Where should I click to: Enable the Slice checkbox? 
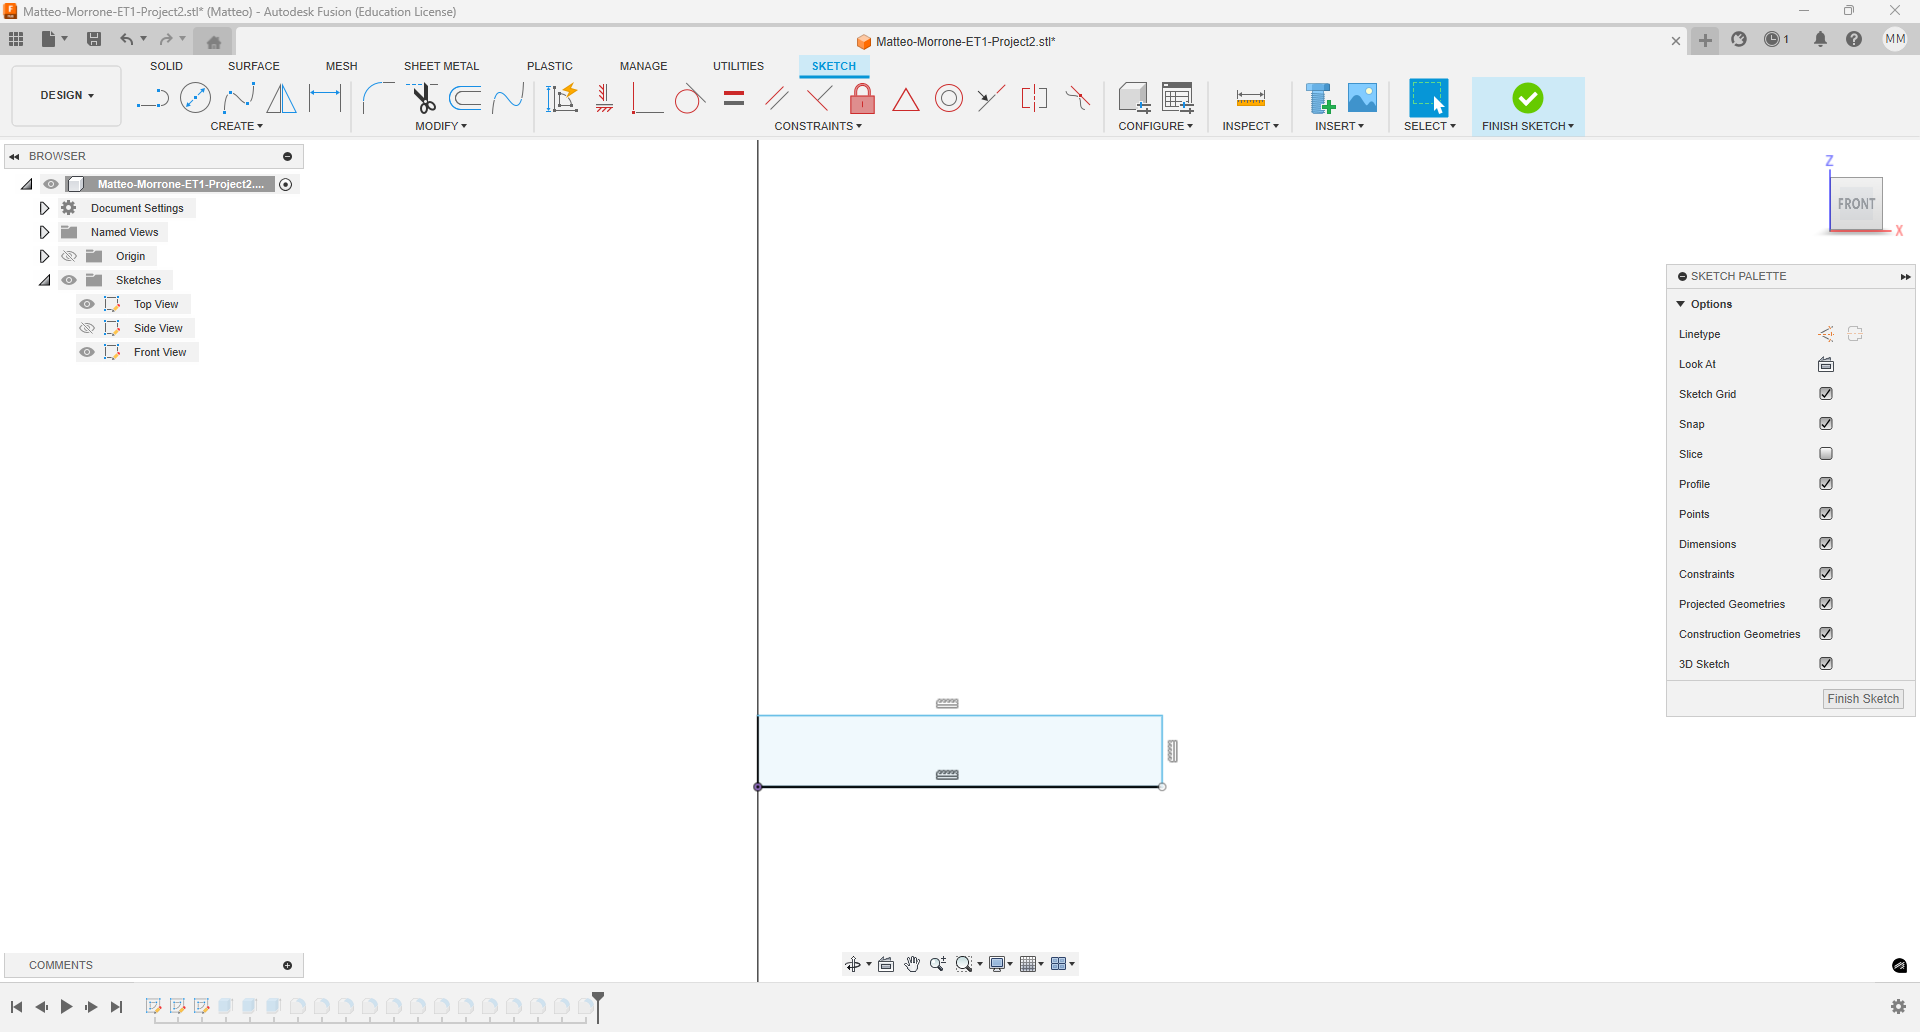[1826, 454]
